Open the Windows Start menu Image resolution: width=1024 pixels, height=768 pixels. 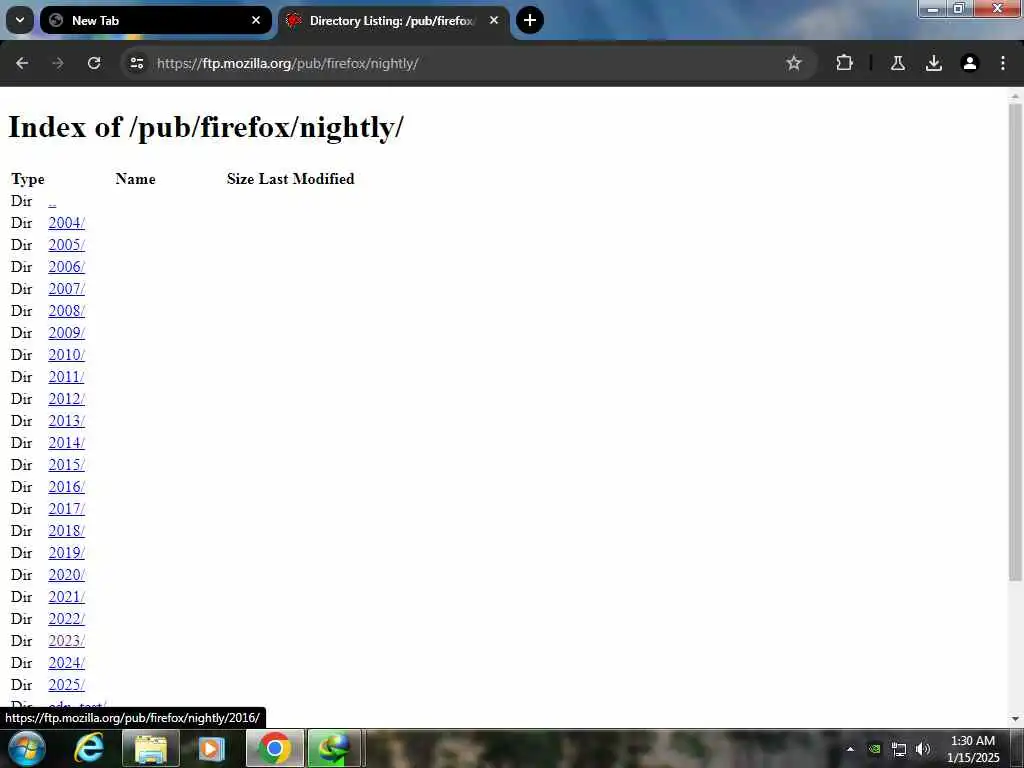pos(26,748)
